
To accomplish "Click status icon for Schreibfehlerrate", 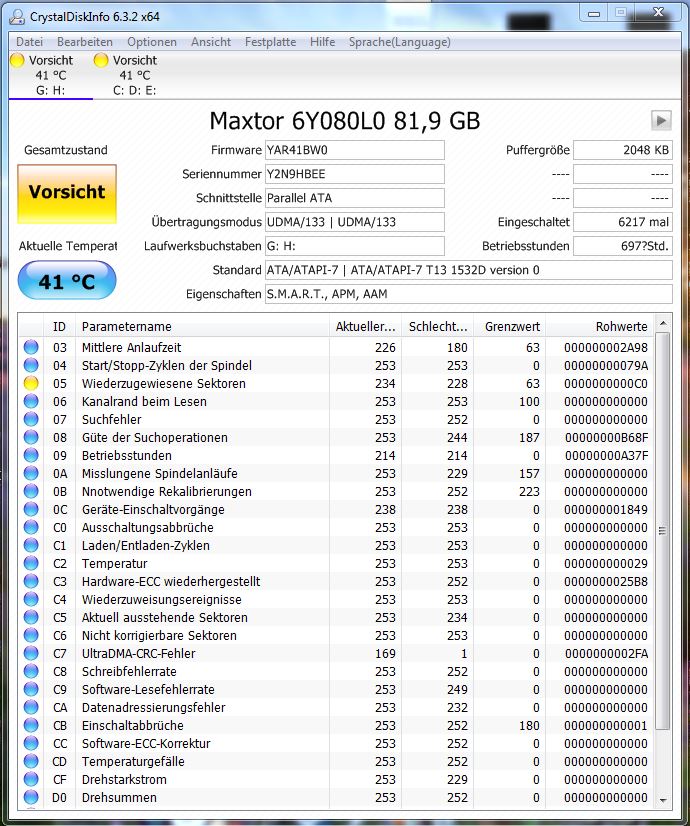I will click(x=32, y=671).
